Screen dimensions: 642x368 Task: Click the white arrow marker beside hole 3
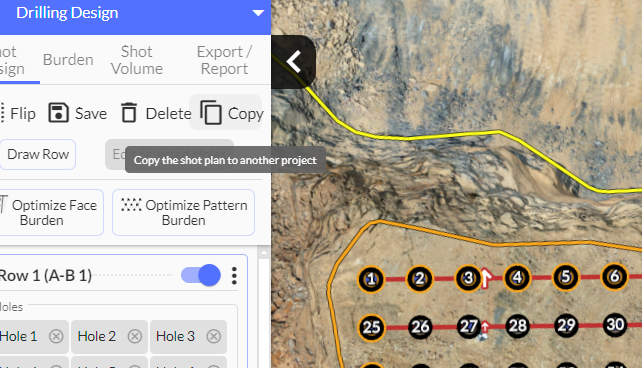[486, 278]
